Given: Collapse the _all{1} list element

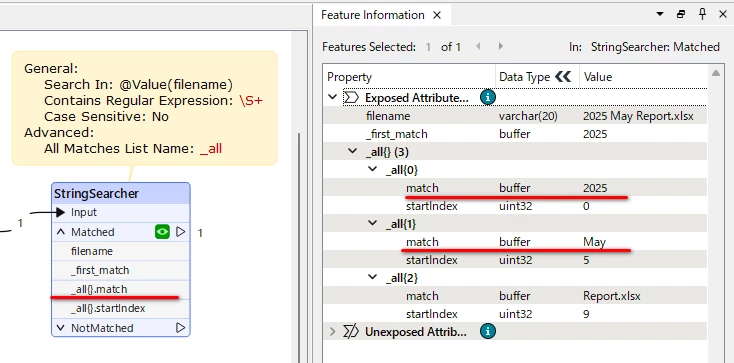Looking at the screenshot, I should (373, 223).
